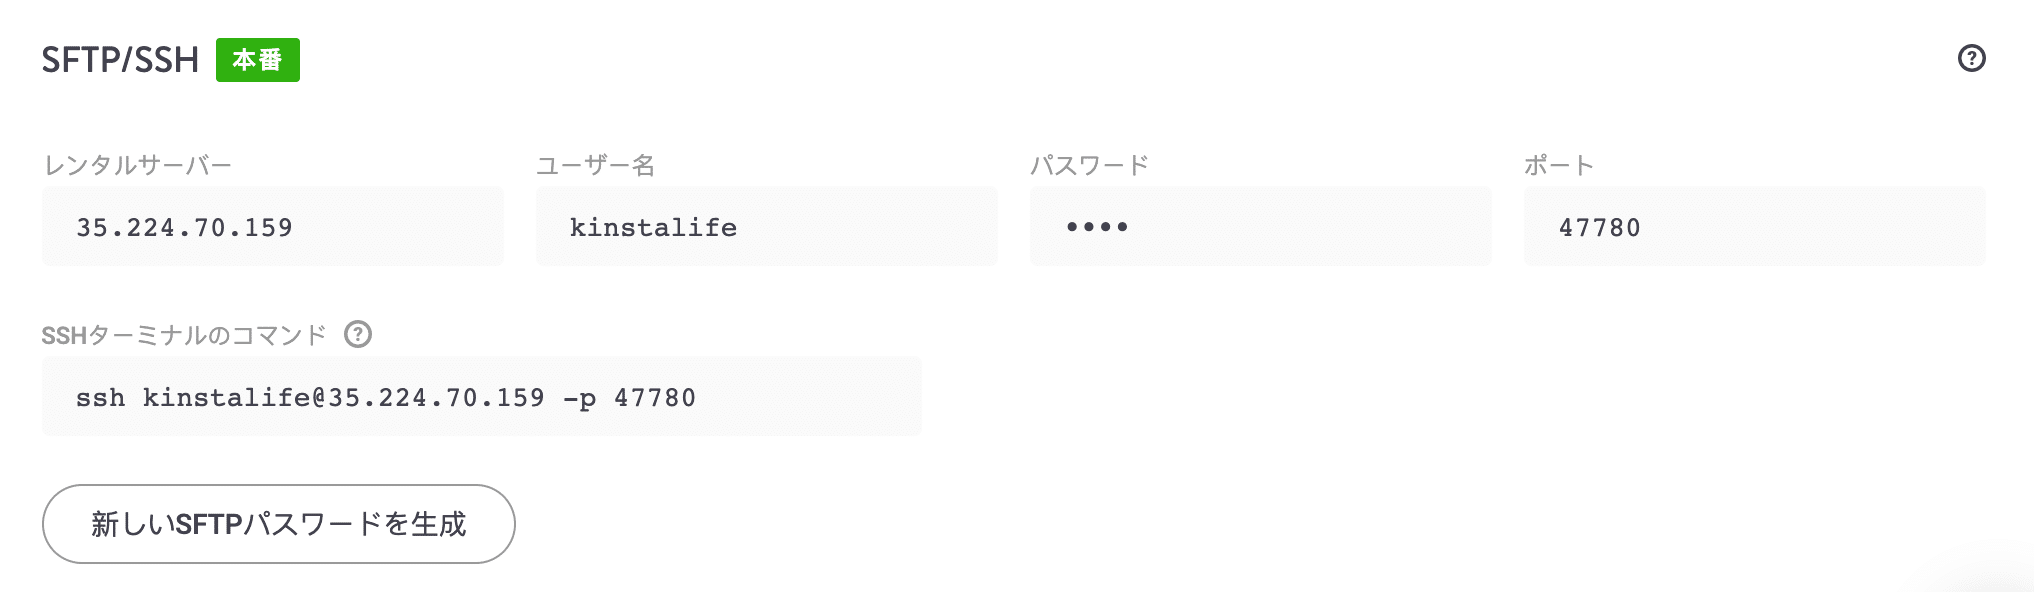Click the ssh kinstalife command to copy it
Screen dimensions: 2034x592
388,396
